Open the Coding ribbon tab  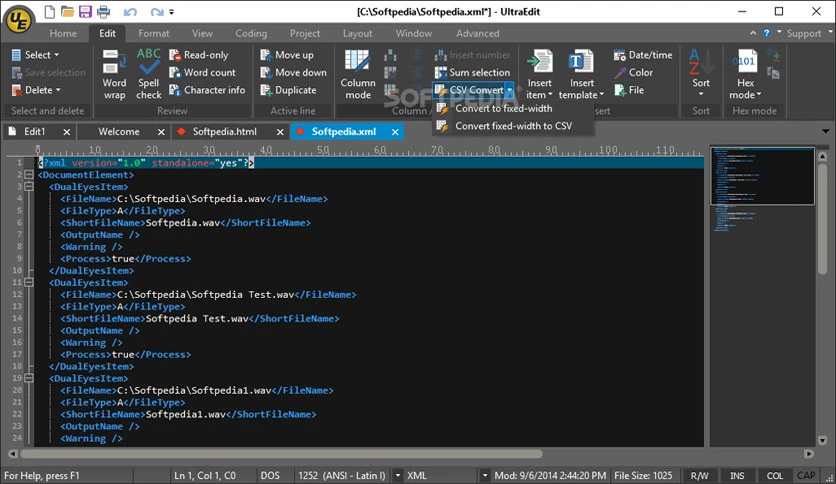point(251,33)
